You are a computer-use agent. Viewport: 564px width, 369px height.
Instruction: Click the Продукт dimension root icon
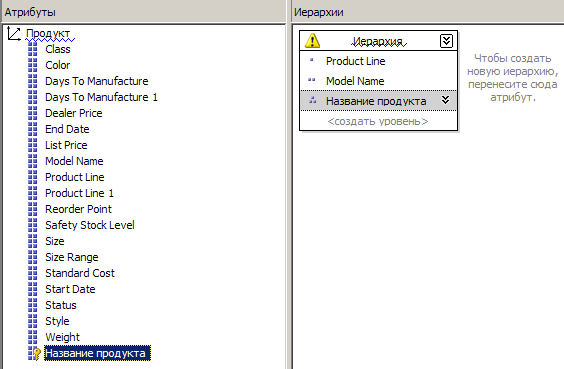tap(14, 33)
